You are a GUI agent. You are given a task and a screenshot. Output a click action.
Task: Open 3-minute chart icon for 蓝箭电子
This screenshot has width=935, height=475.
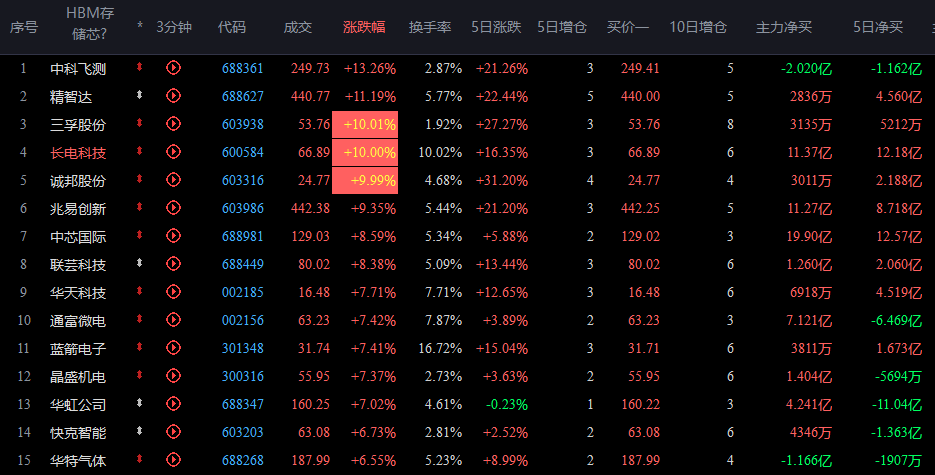[x=173, y=348]
